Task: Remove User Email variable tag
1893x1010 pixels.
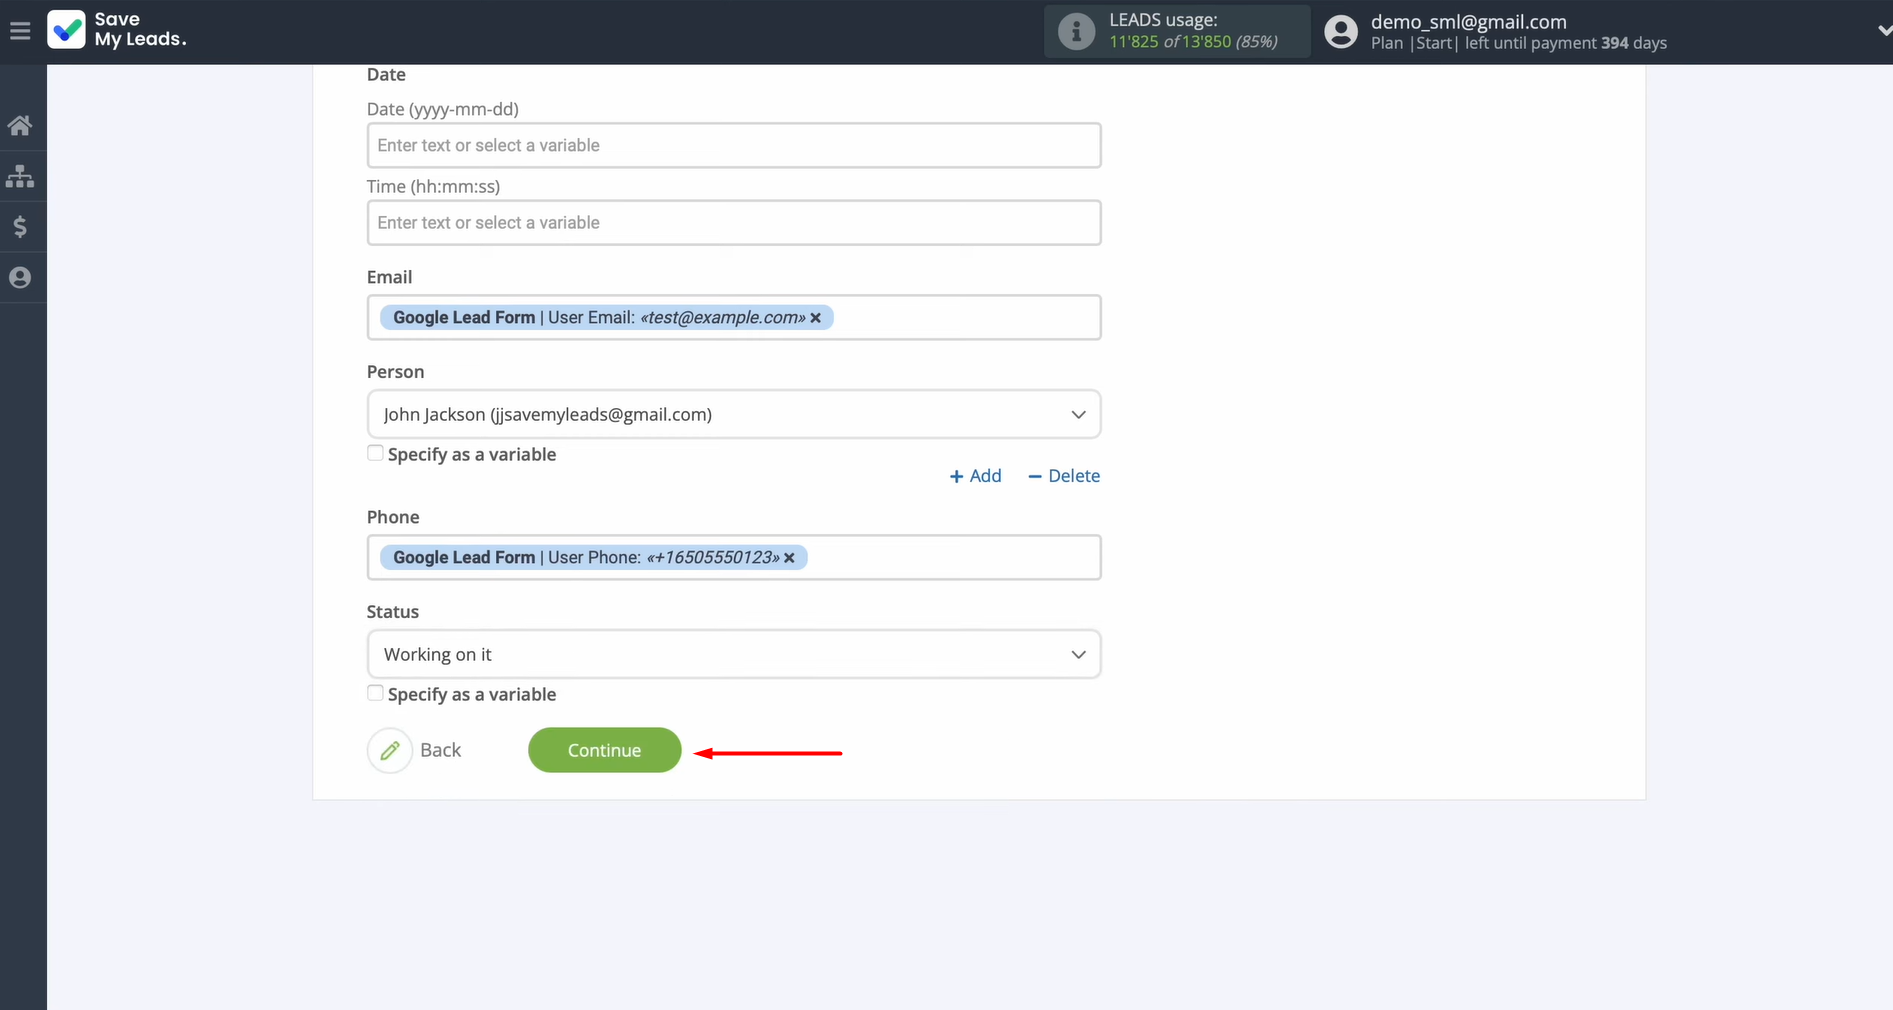Action: 816,318
